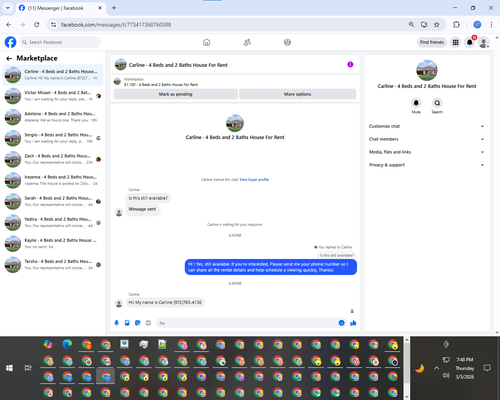Expand Media, files and links section
The image size is (500, 400).
click(426, 152)
